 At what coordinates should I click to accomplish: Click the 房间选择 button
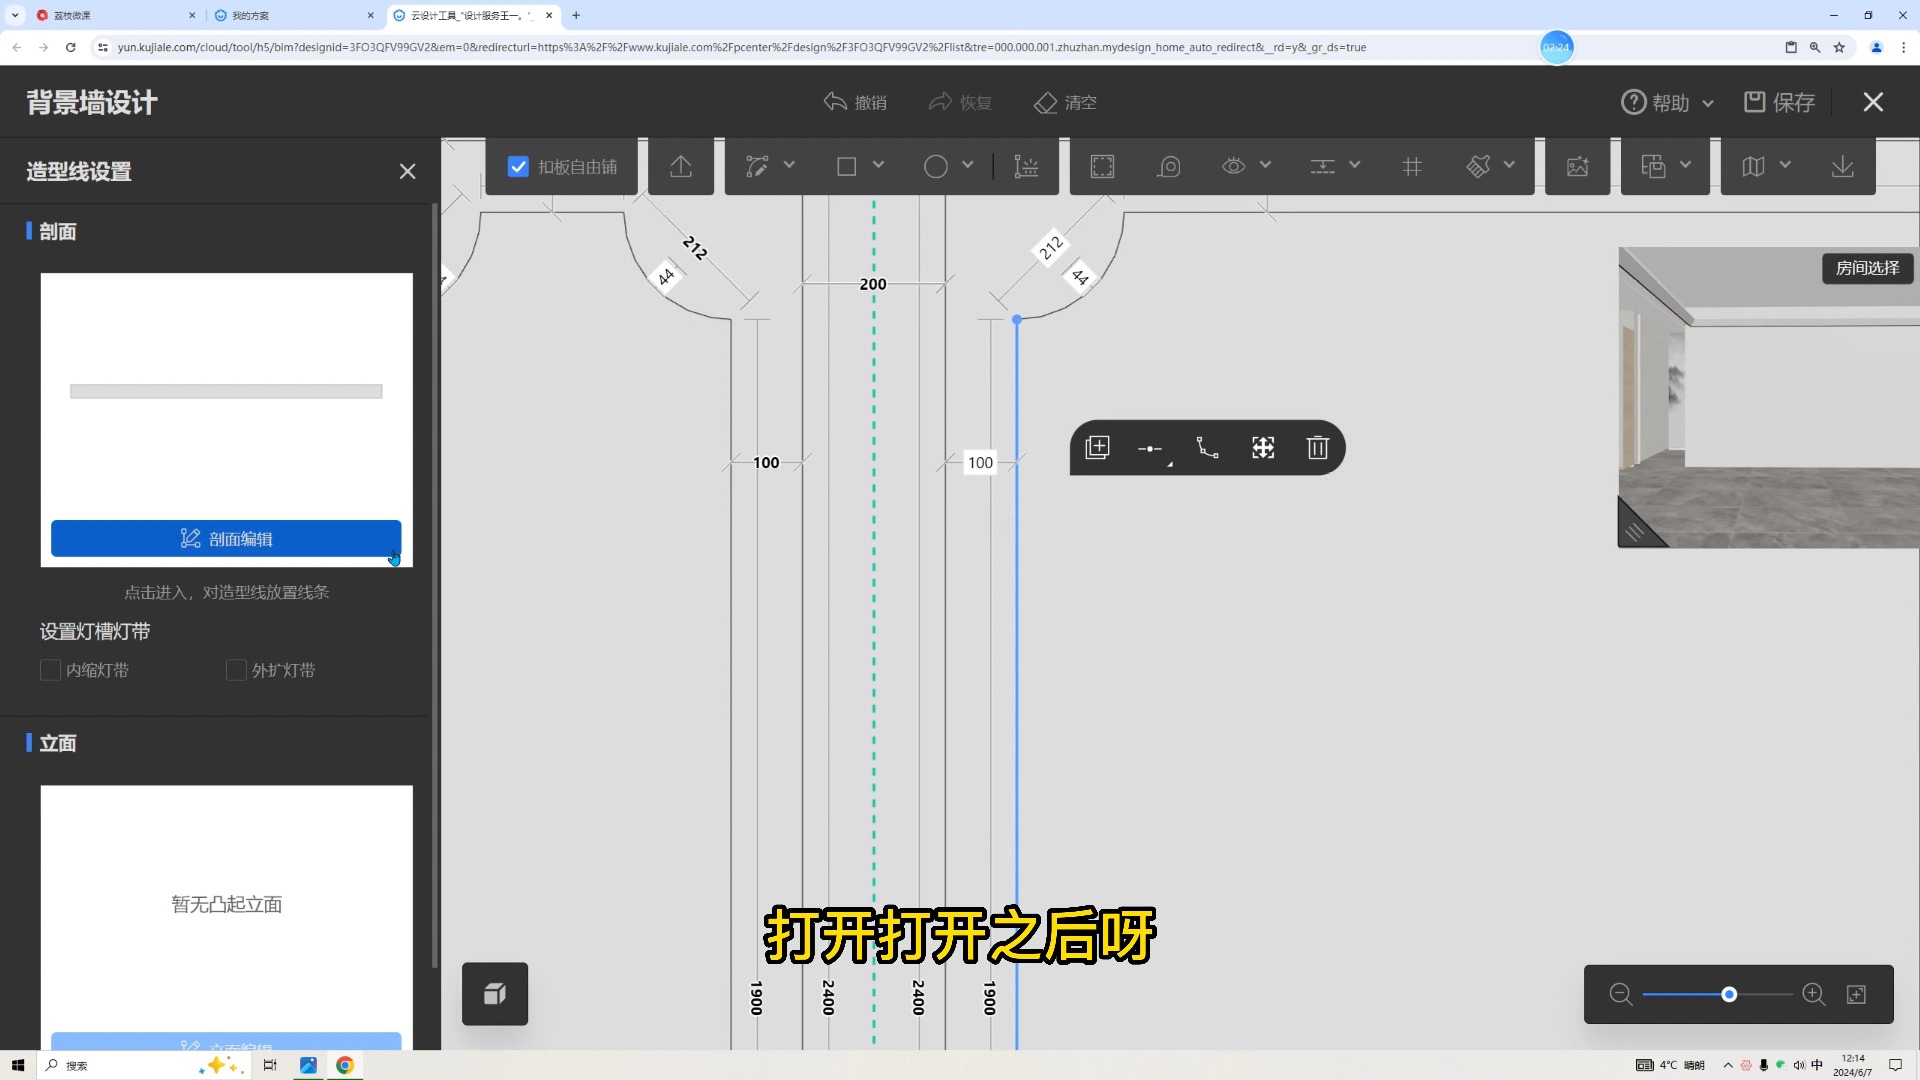click(x=1867, y=268)
